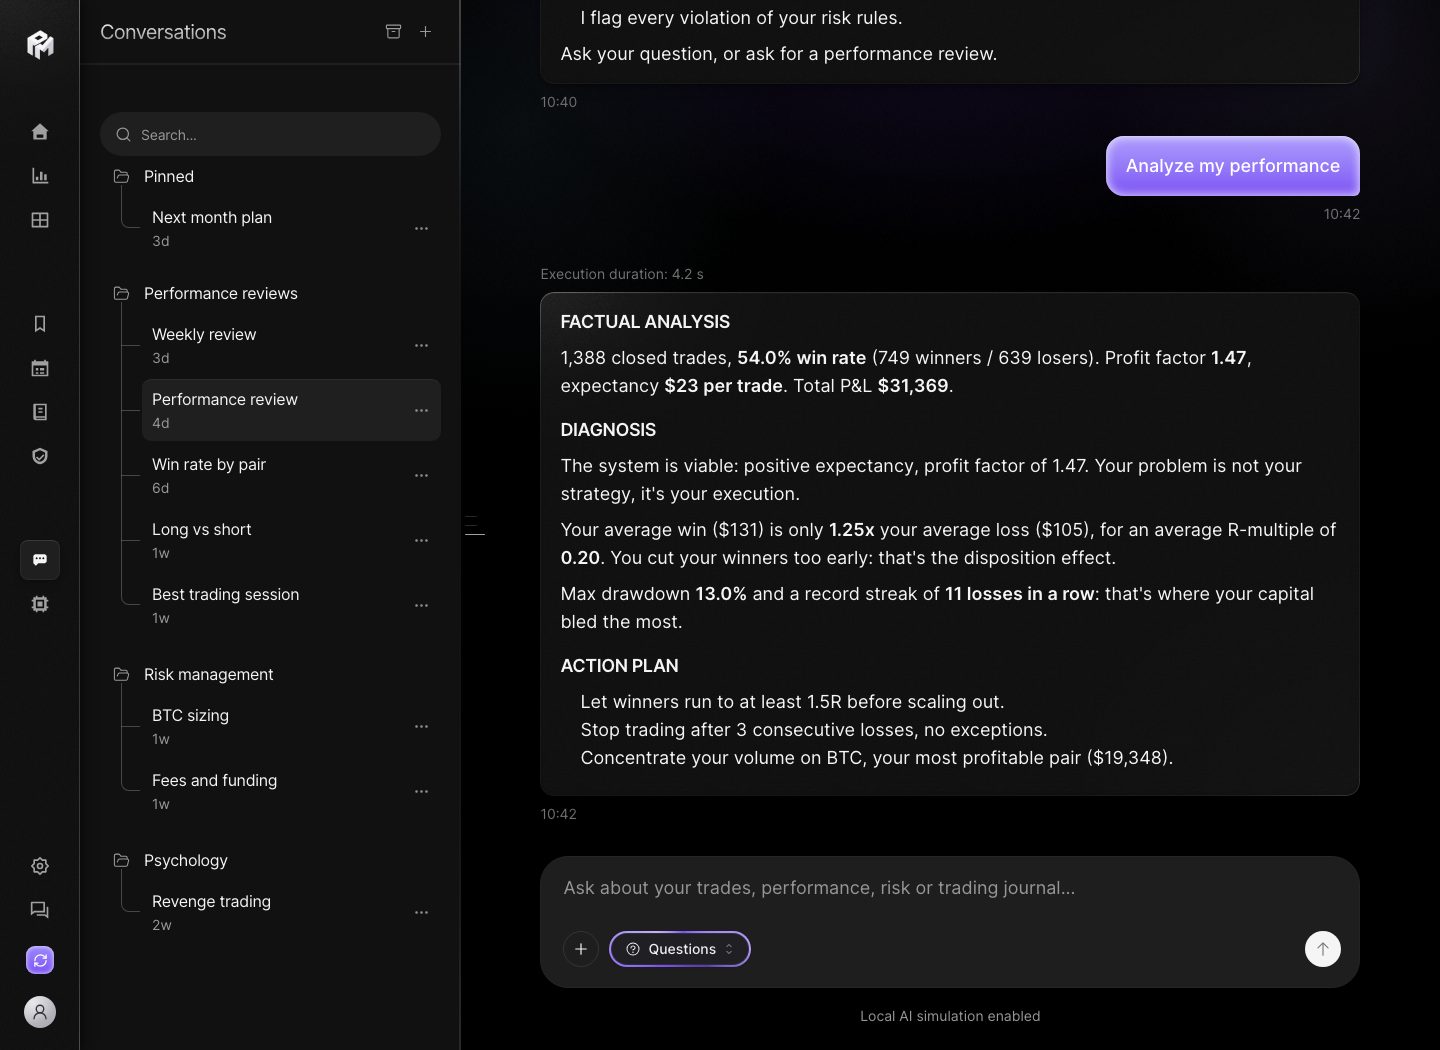
Task: Open the Fees and funding conversation
Action: 291,791
